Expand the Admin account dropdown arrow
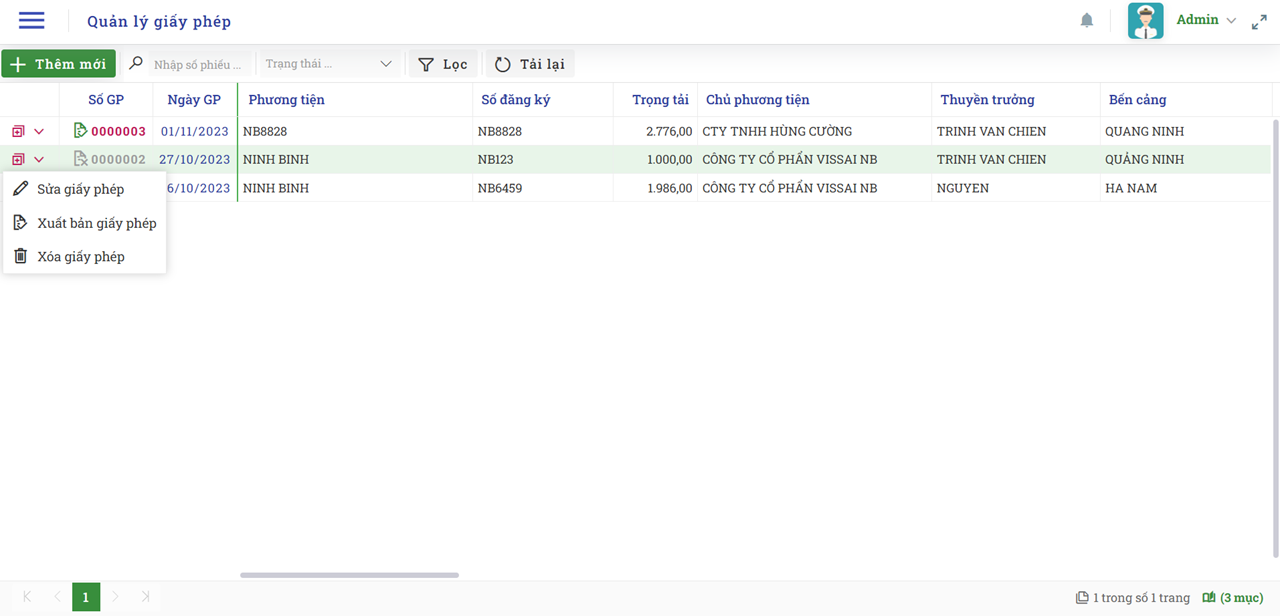 pyautogui.click(x=1231, y=21)
